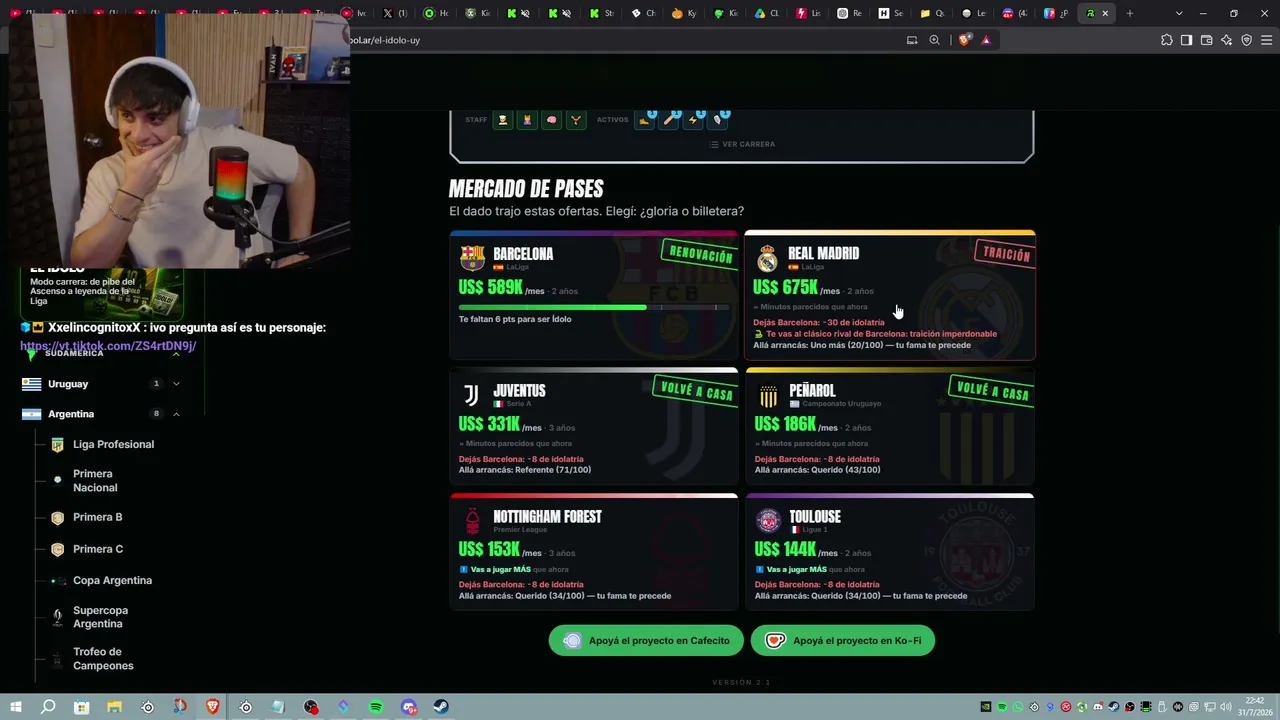
Task: Collapse the Argentina country list
Action: coord(176,414)
